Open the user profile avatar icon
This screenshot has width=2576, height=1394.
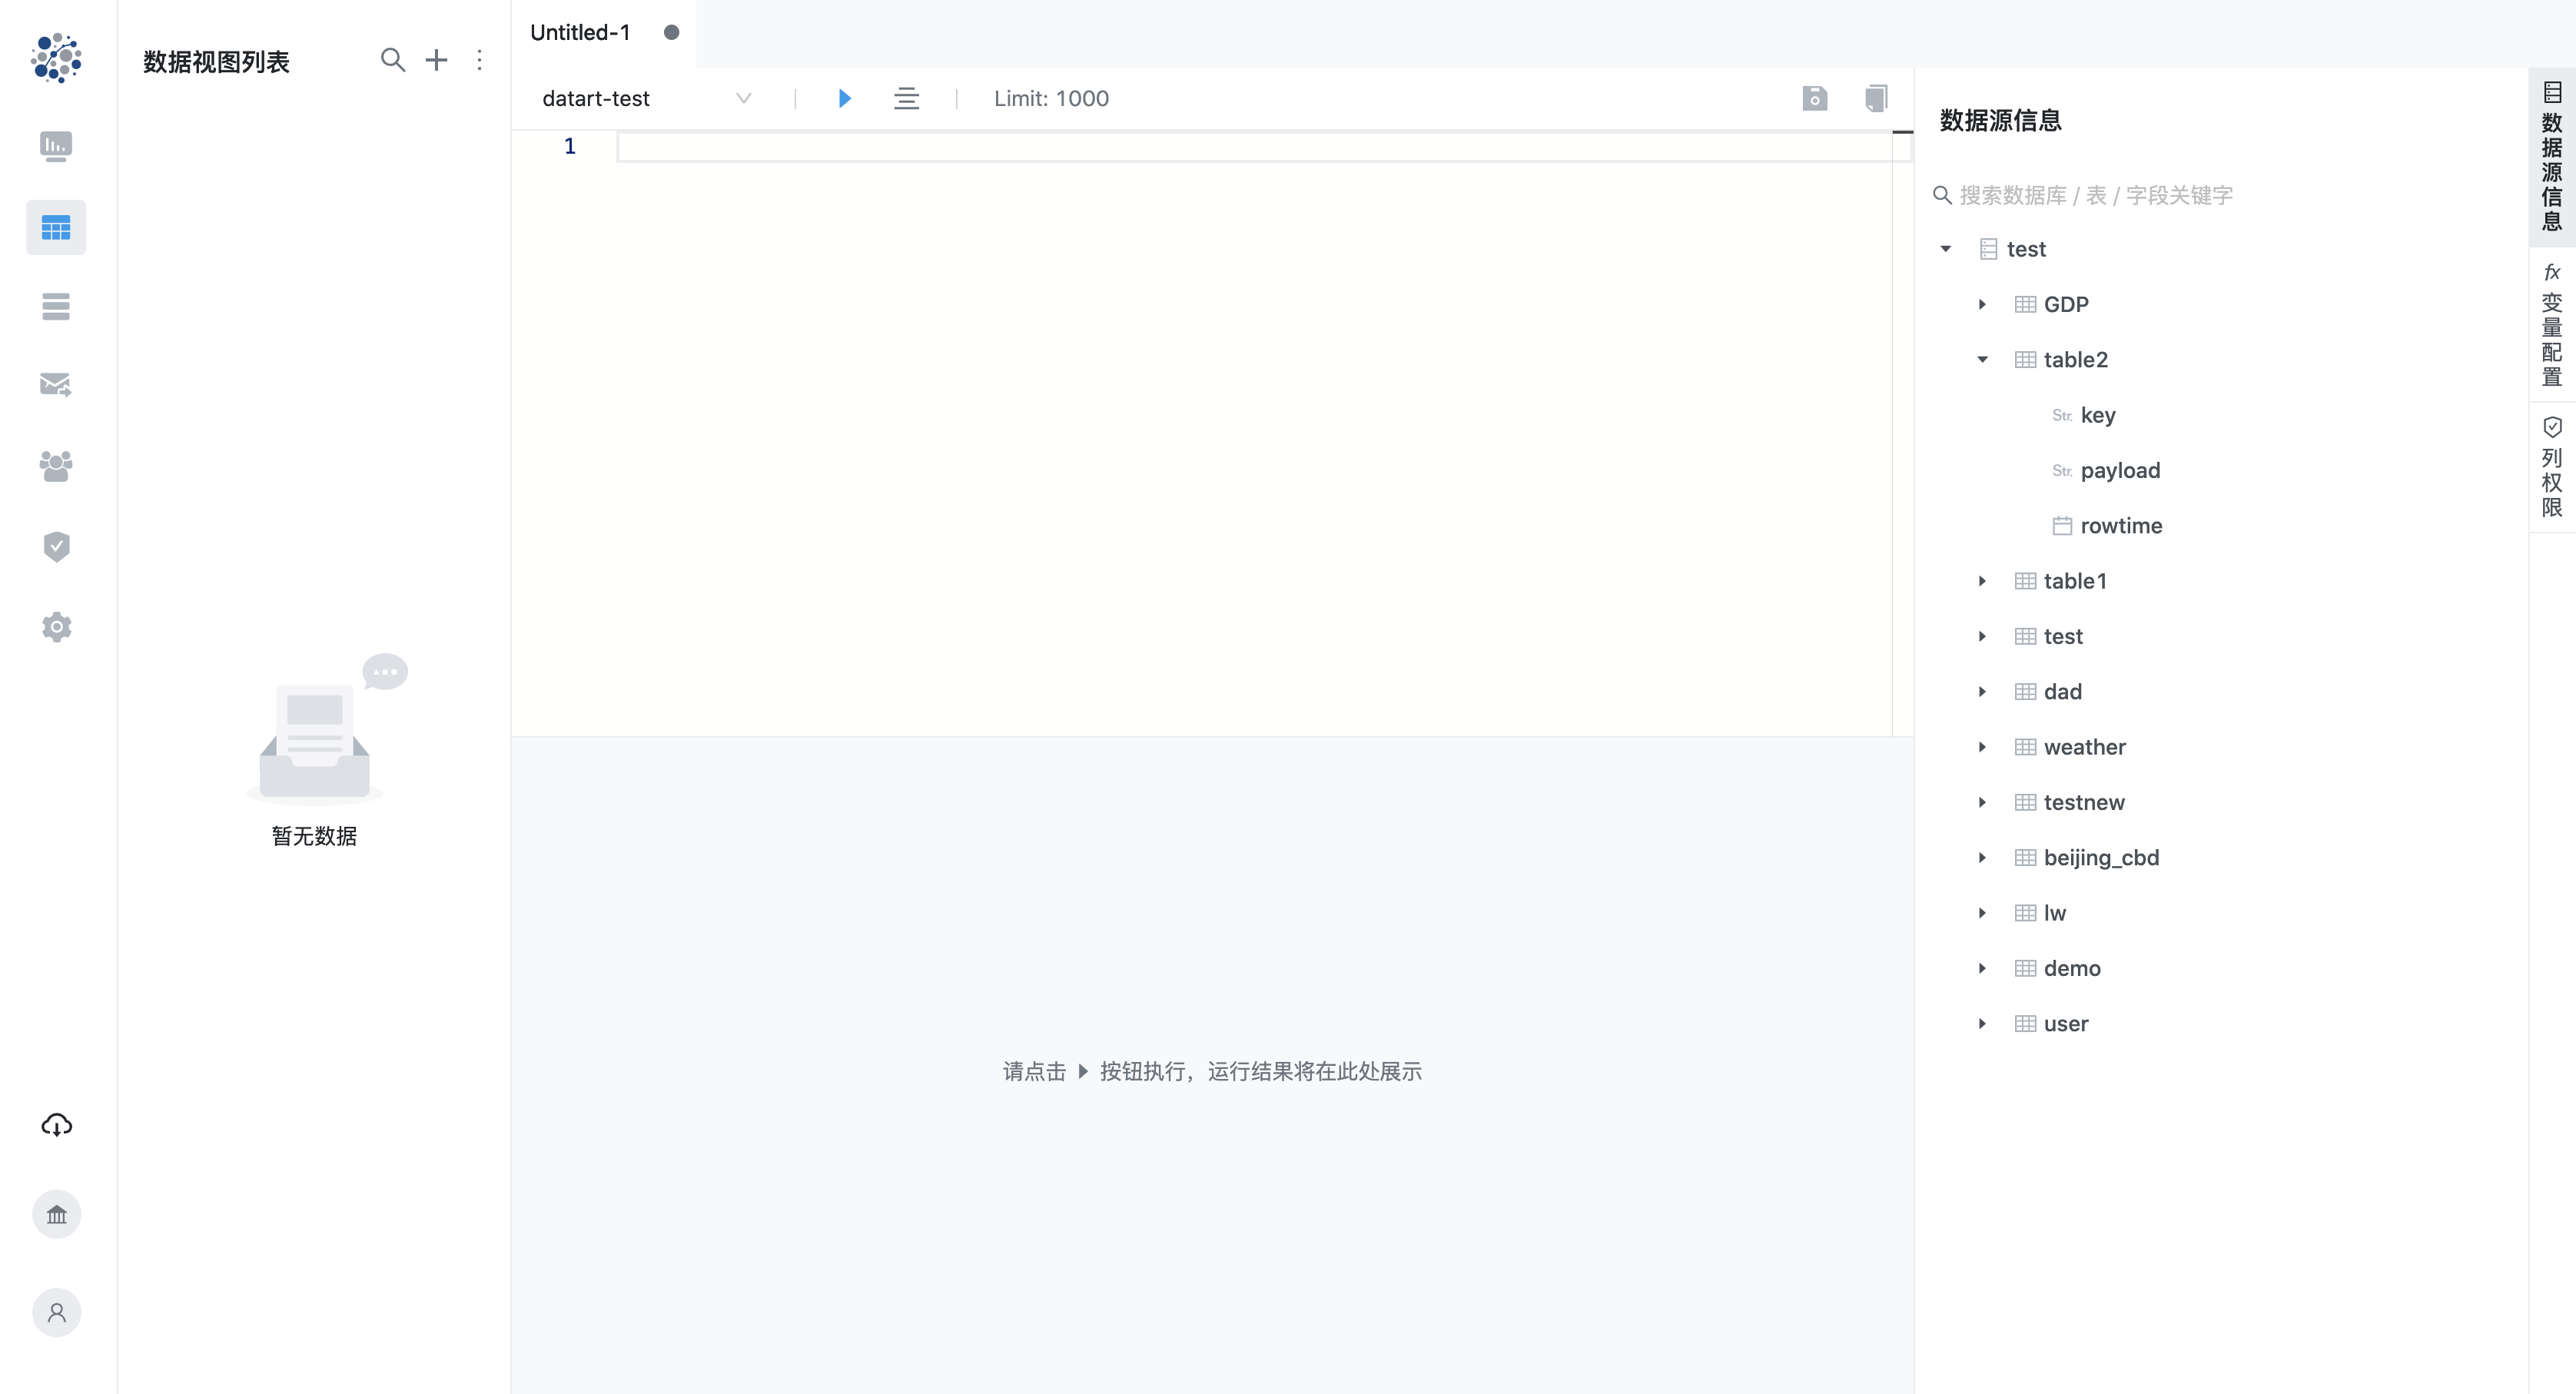pos(57,1312)
